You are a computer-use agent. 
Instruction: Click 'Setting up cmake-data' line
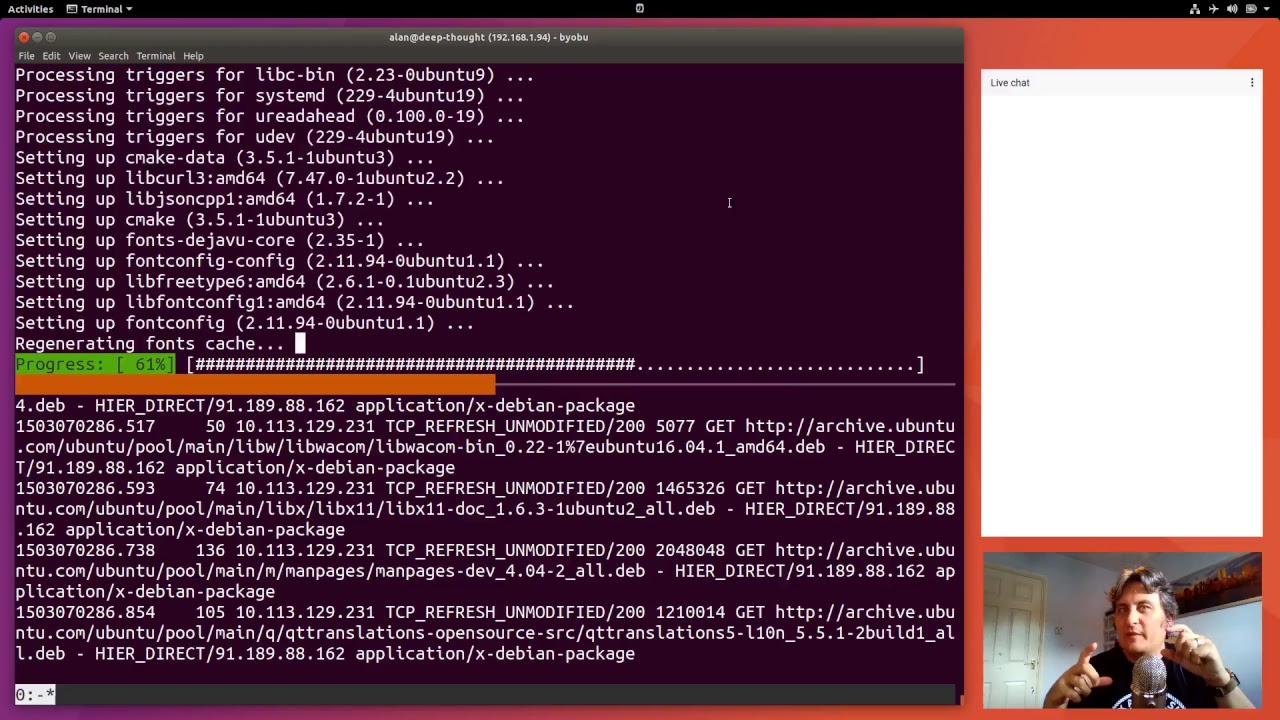(x=225, y=158)
